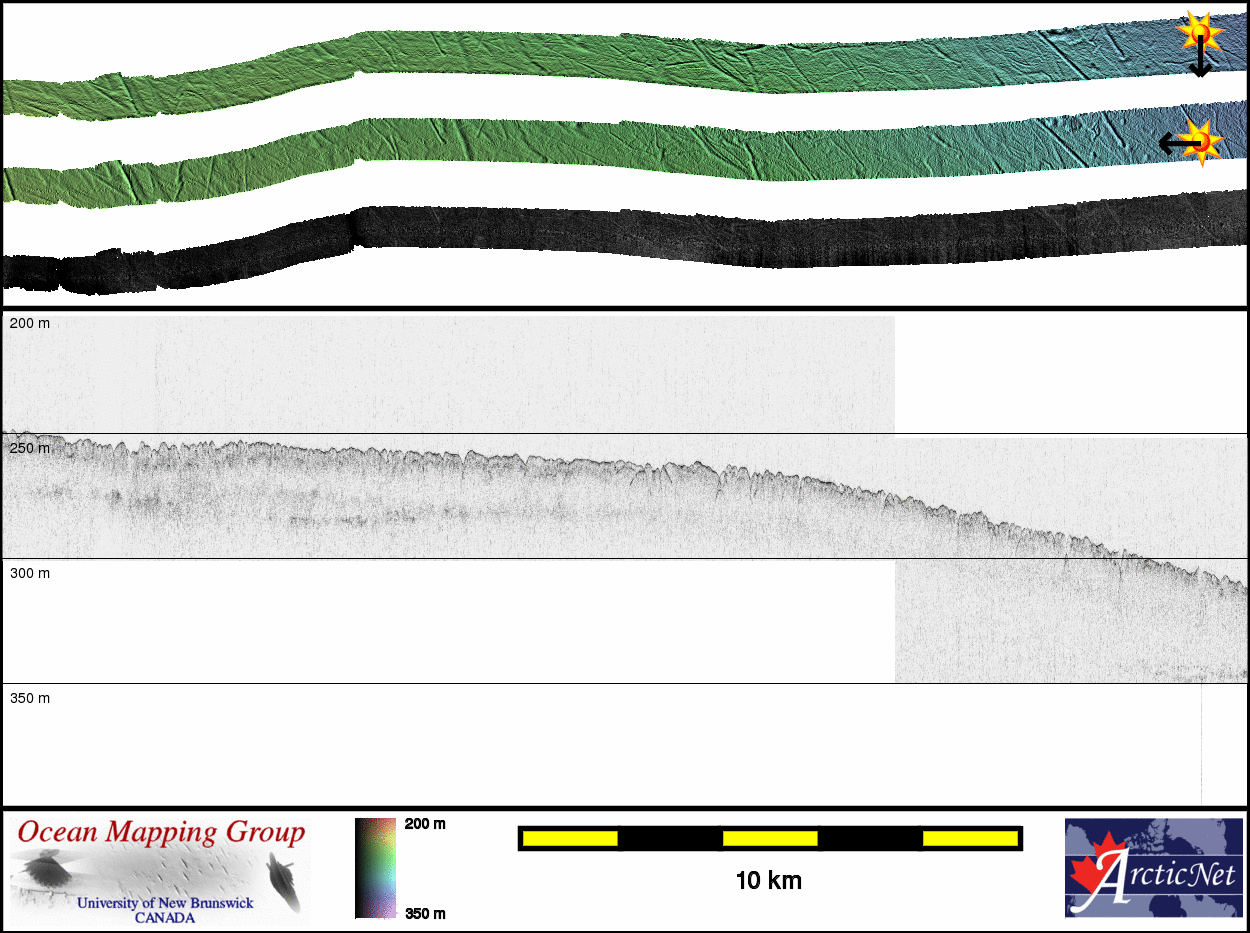
Task: Click the '200 m' color legend label
Action: (425, 824)
